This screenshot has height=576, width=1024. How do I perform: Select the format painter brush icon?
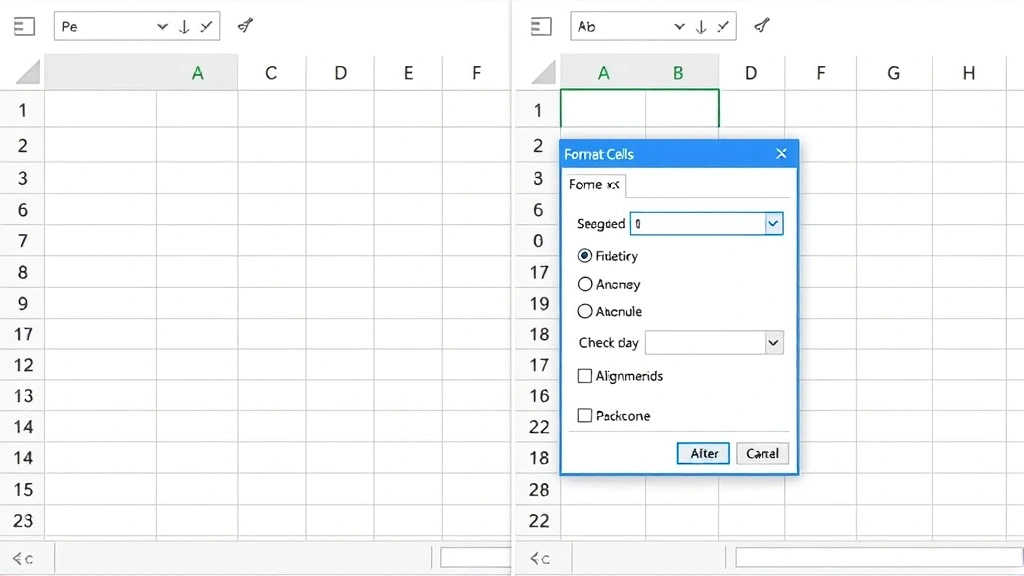pyautogui.click(x=245, y=26)
